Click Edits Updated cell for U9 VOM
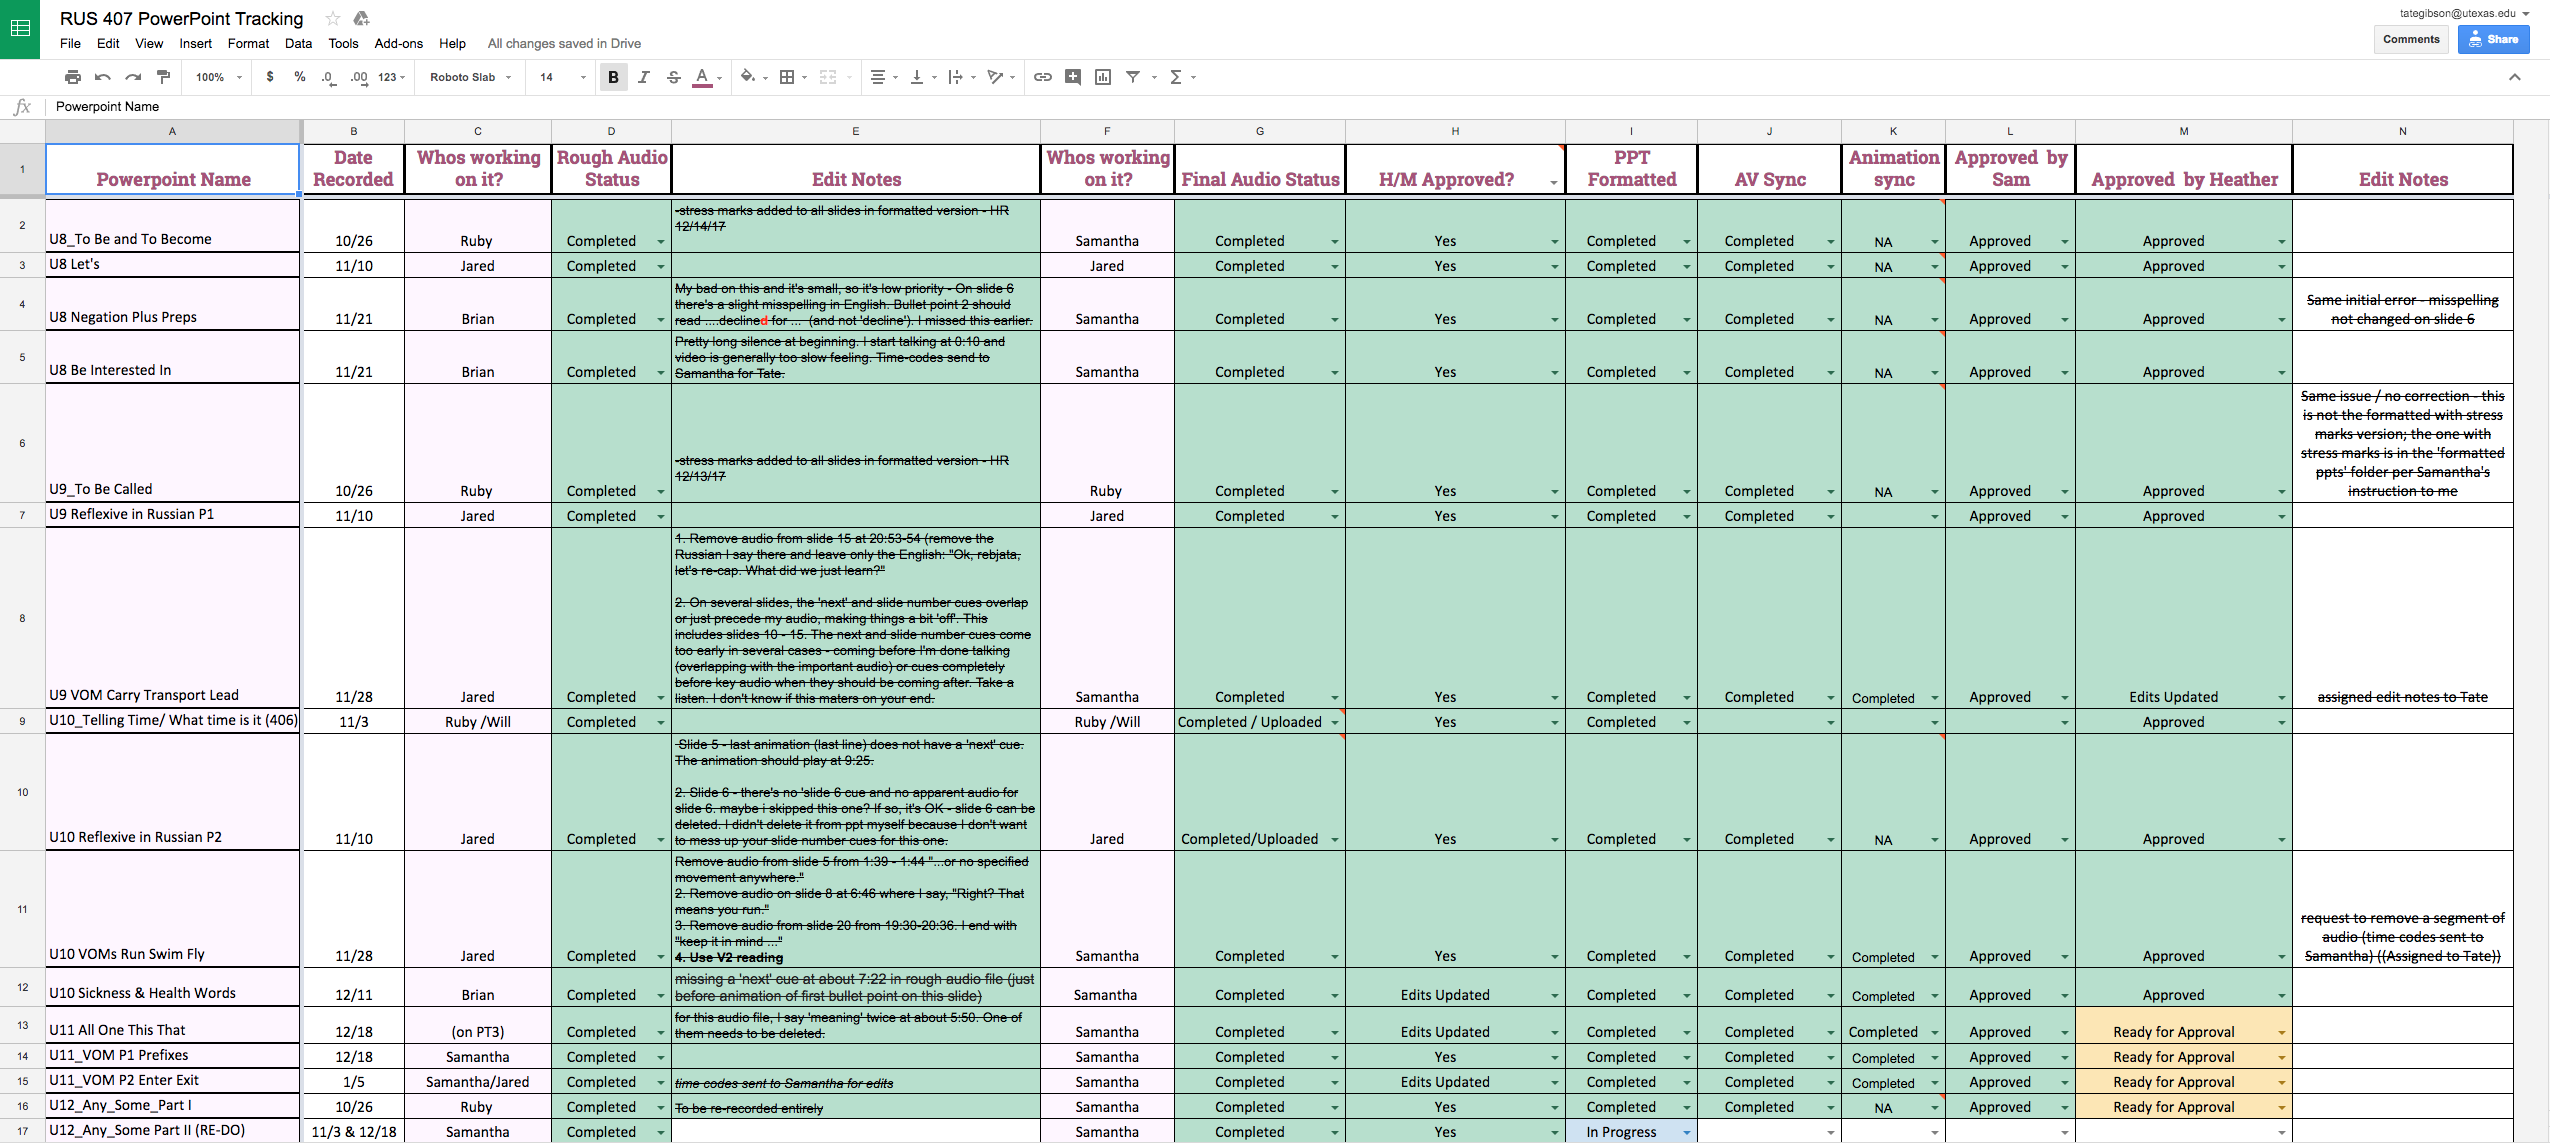2550x1143 pixels. point(2183,618)
